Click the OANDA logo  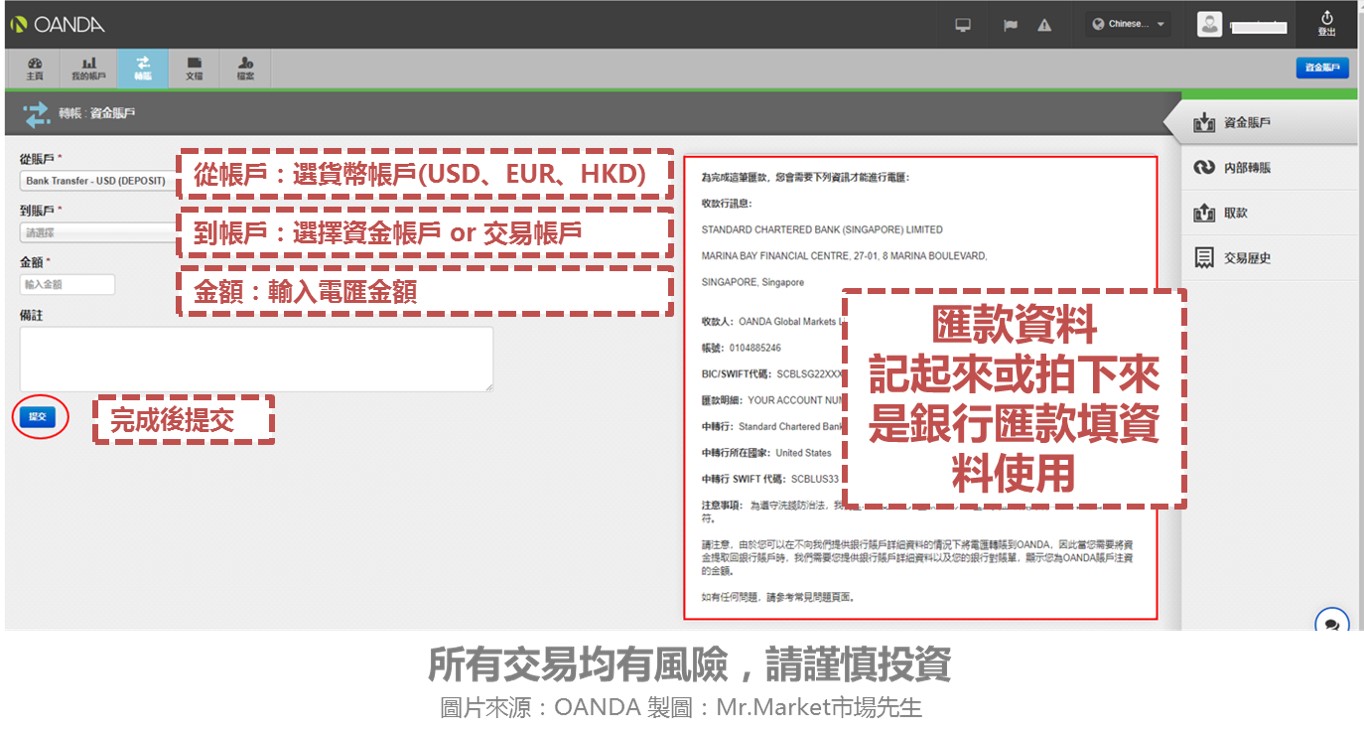pos(57,24)
